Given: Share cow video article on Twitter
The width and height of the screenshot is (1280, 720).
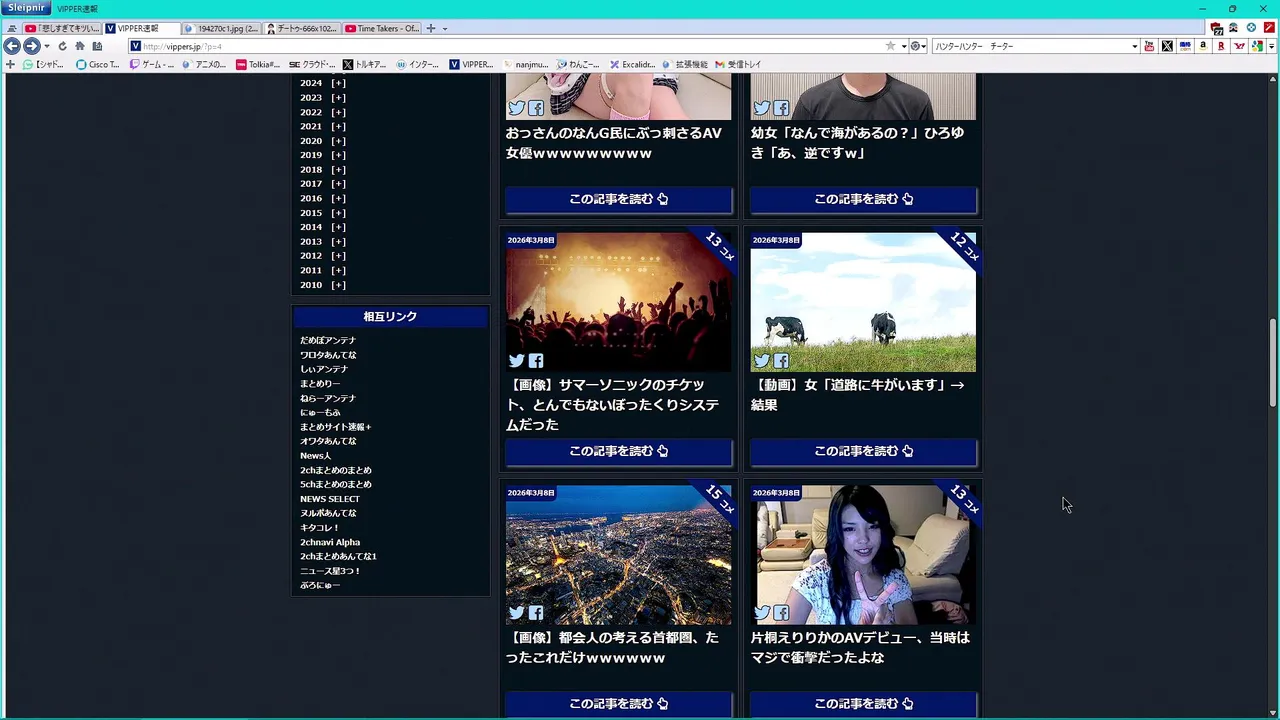Looking at the screenshot, I should click(x=761, y=361).
